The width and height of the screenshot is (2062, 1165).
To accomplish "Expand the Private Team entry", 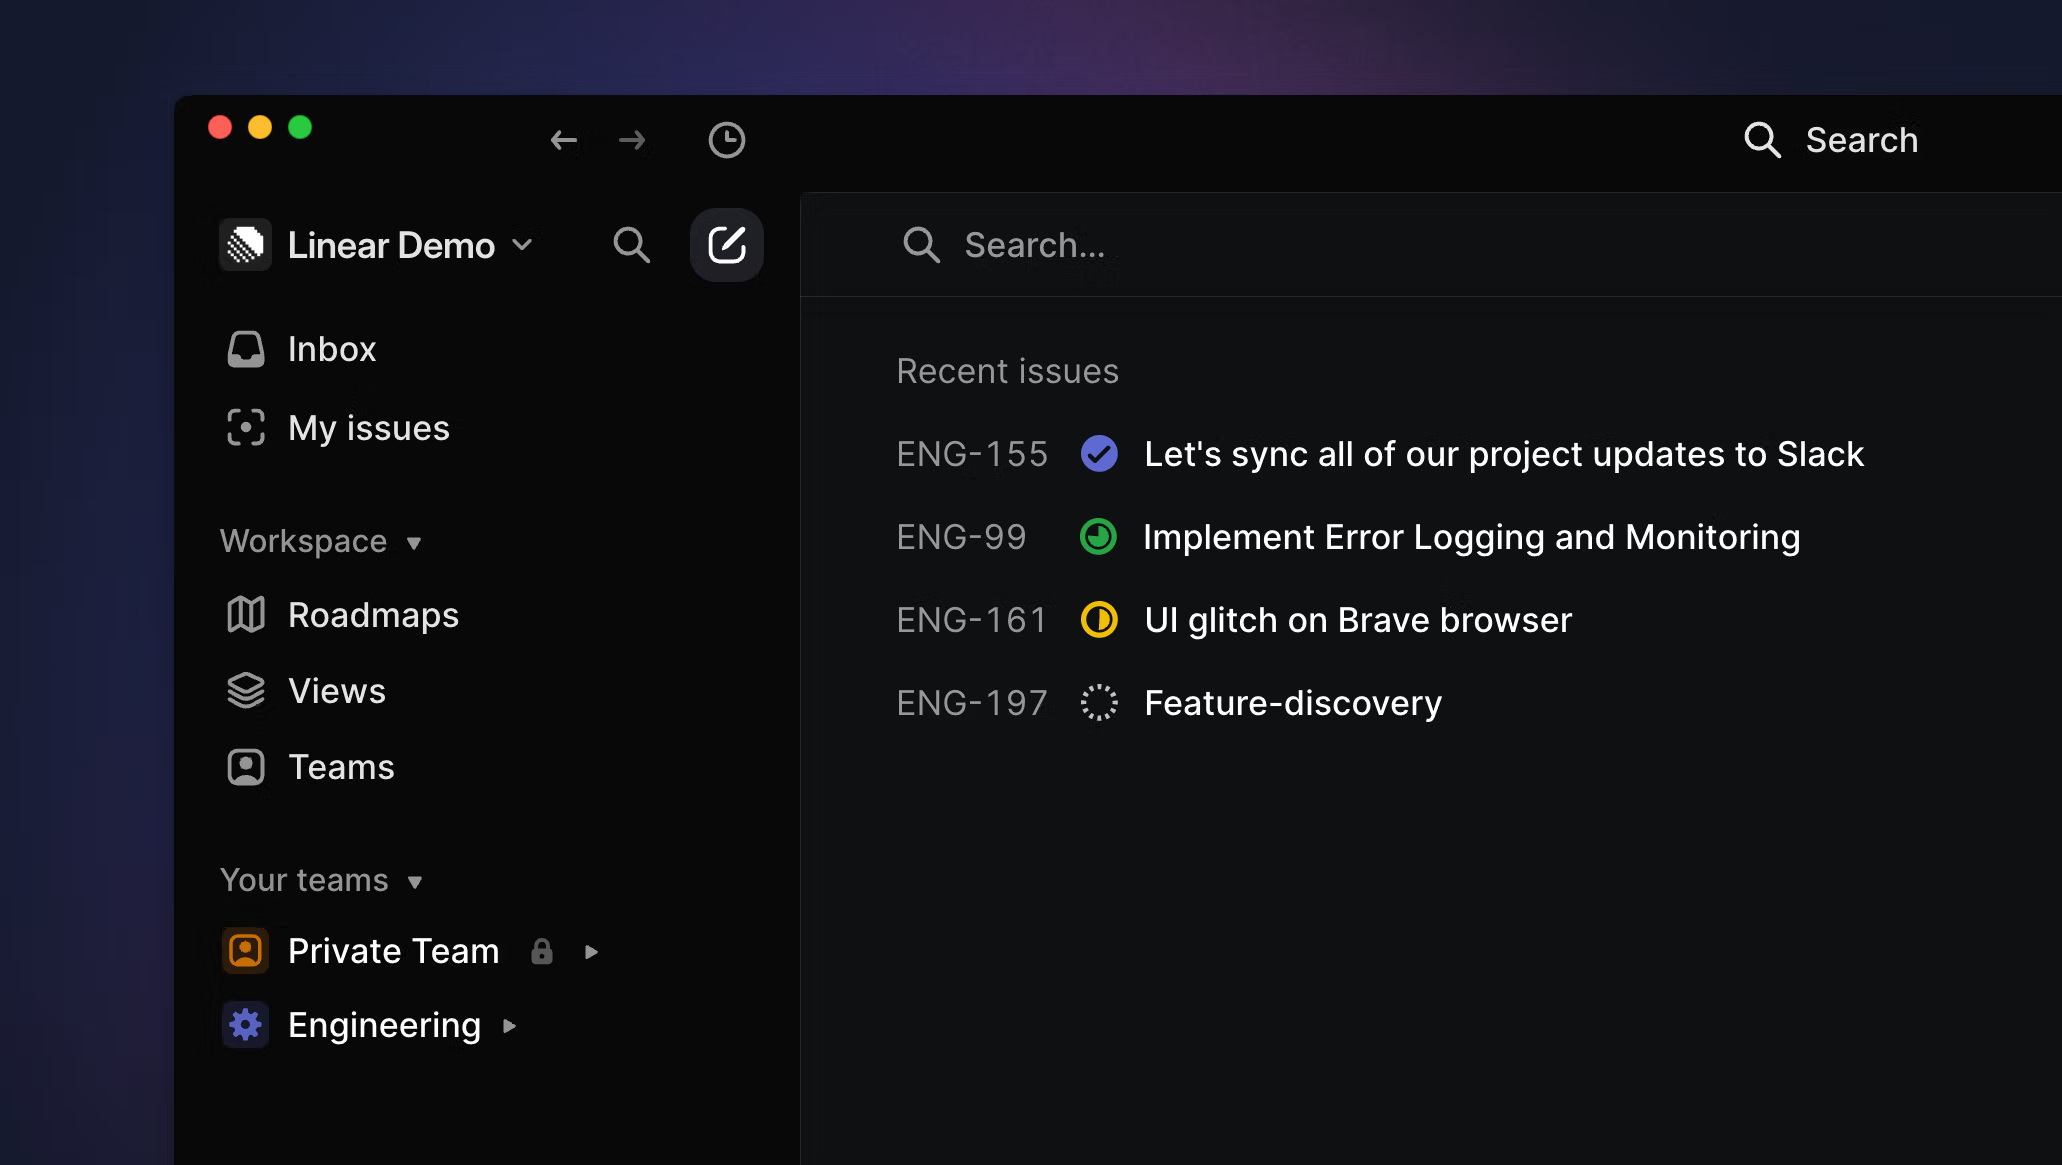I will coord(591,951).
